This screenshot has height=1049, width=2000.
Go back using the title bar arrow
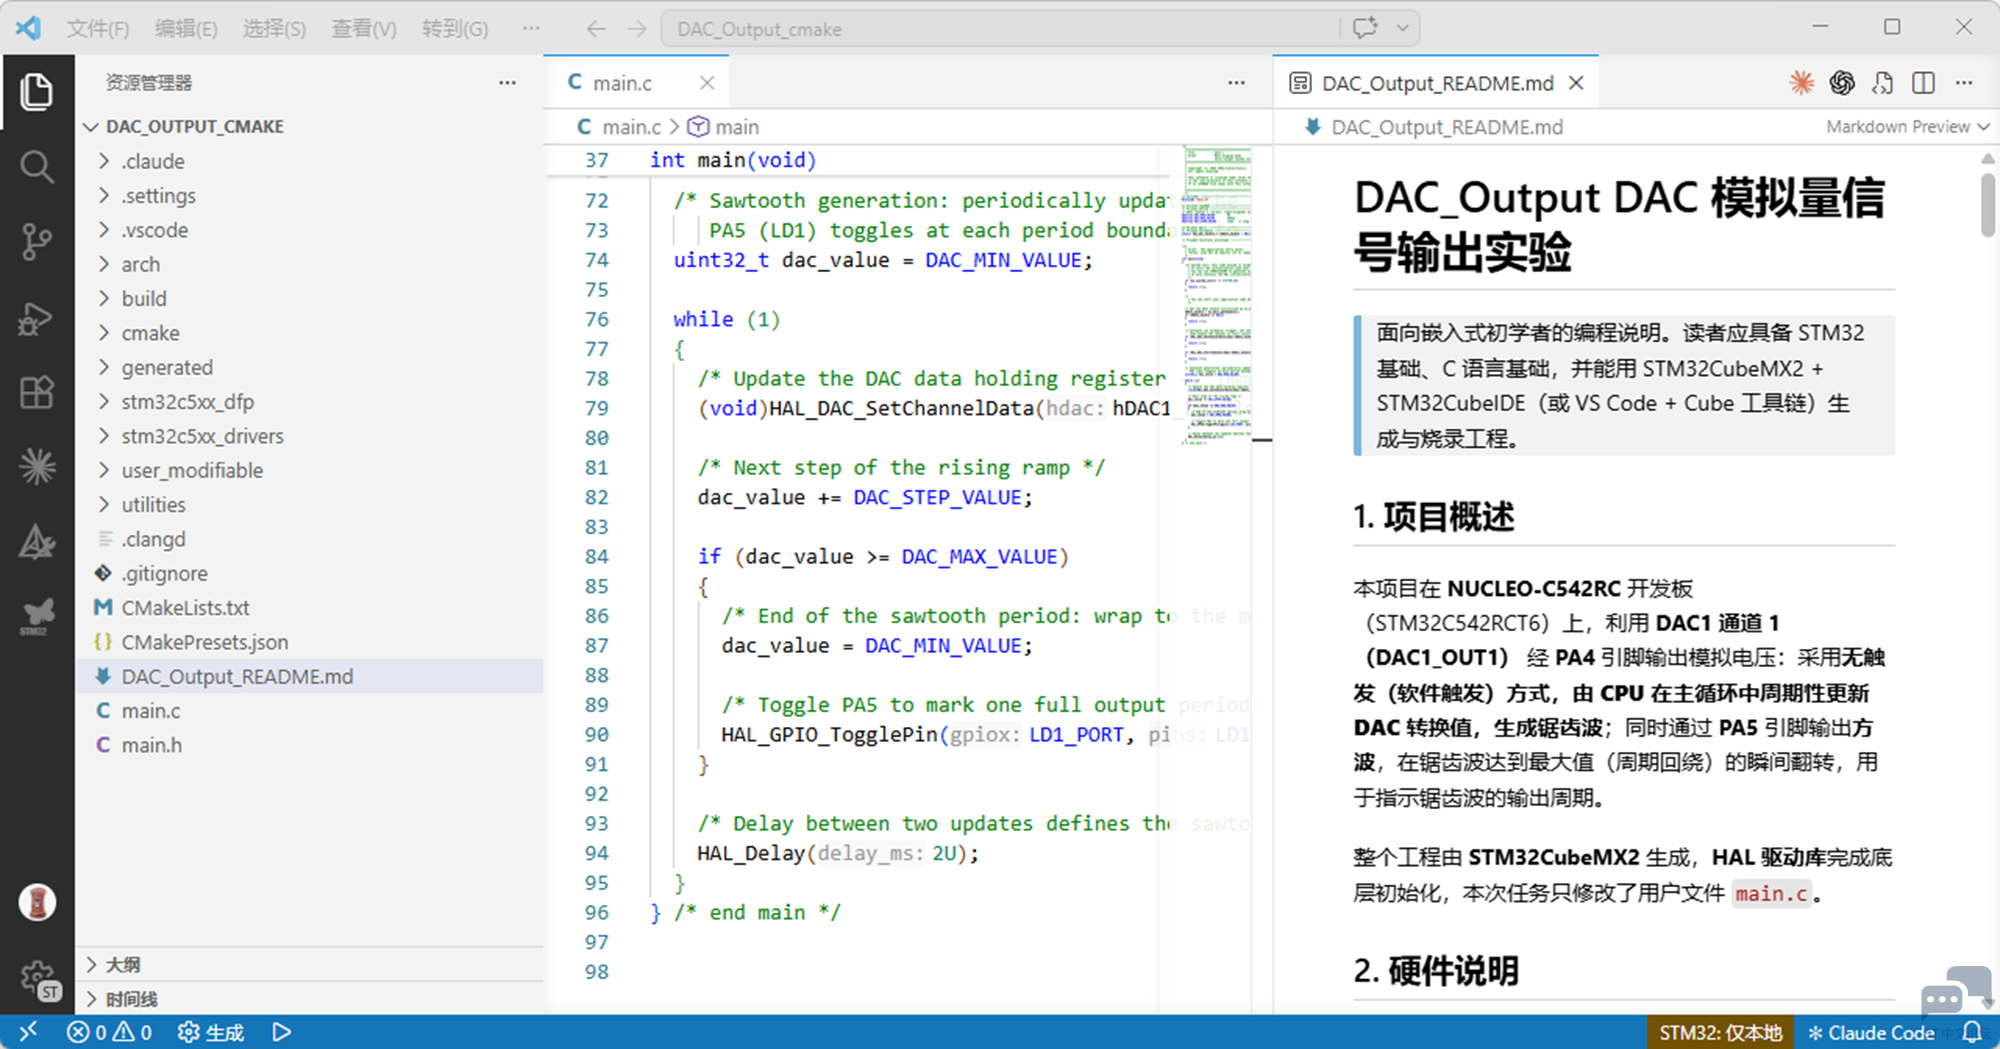596,29
